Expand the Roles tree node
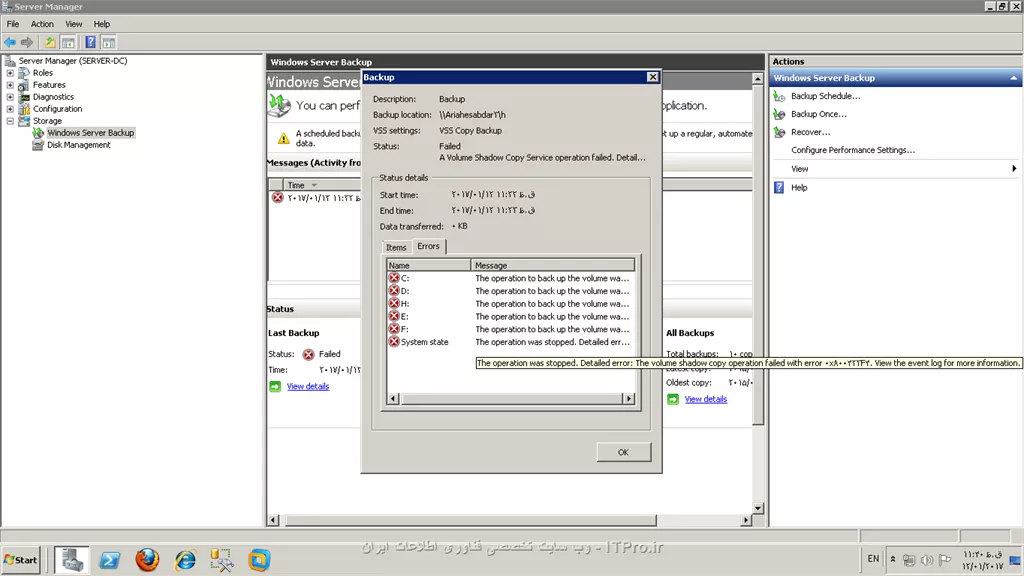Image resolution: width=1024 pixels, height=576 pixels. pyautogui.click(x=10, y=72)
